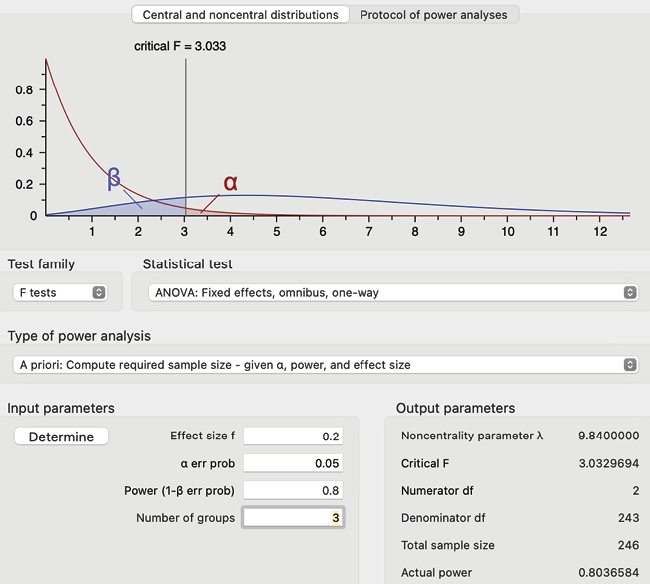Click the Number of groups field
This screenshot has width=650, height=584.
[293, 518]
